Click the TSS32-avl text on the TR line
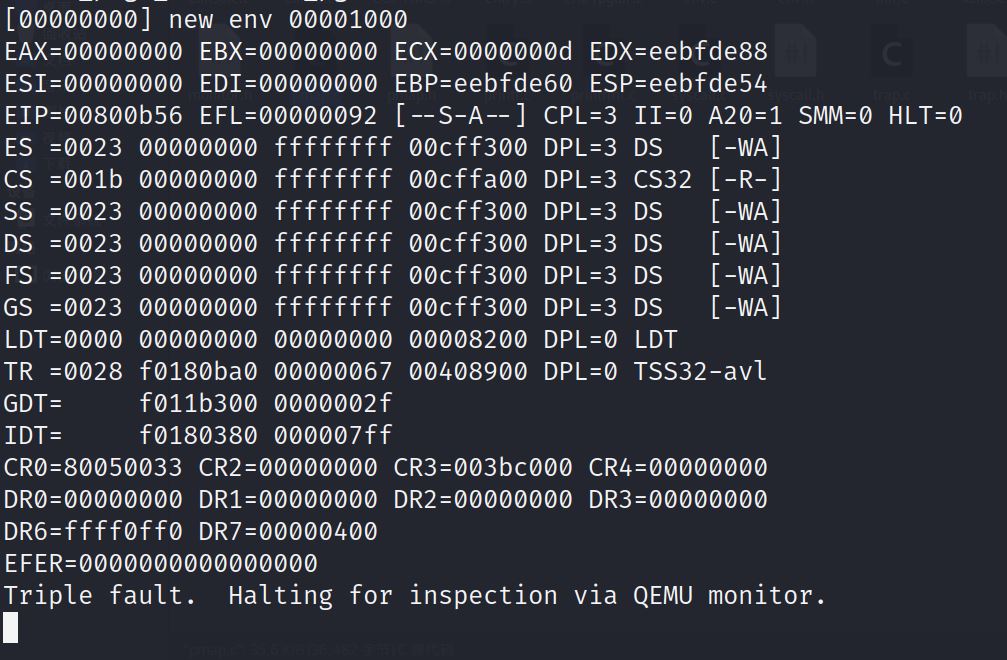The image size is (1007, 660). (x=700, y=372)
